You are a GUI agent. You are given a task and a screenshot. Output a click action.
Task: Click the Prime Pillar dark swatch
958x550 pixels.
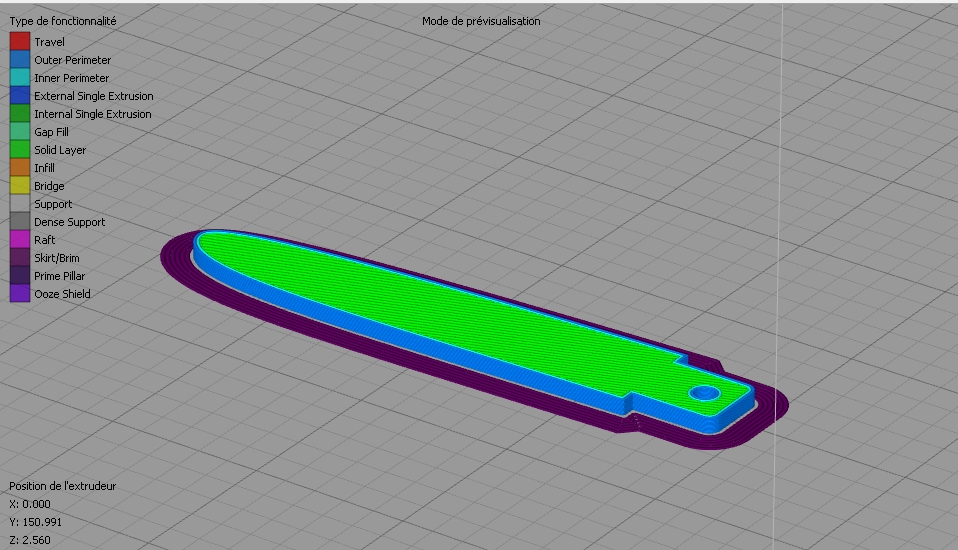[20, 276]
